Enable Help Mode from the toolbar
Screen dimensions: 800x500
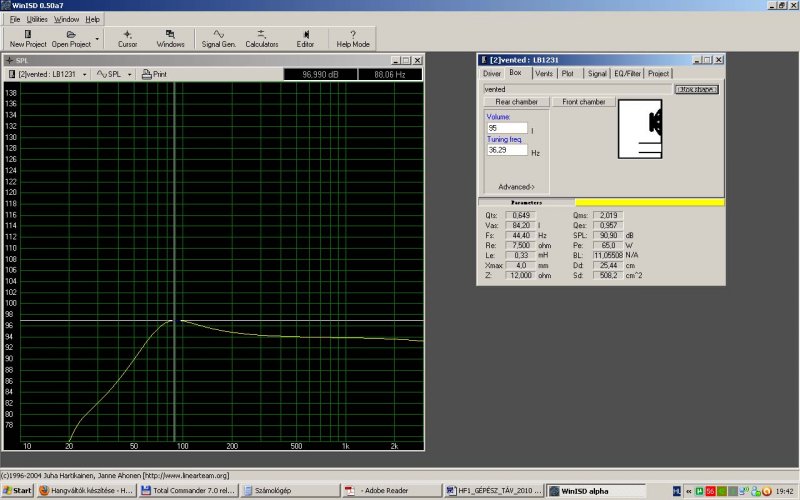coord(352,38)
